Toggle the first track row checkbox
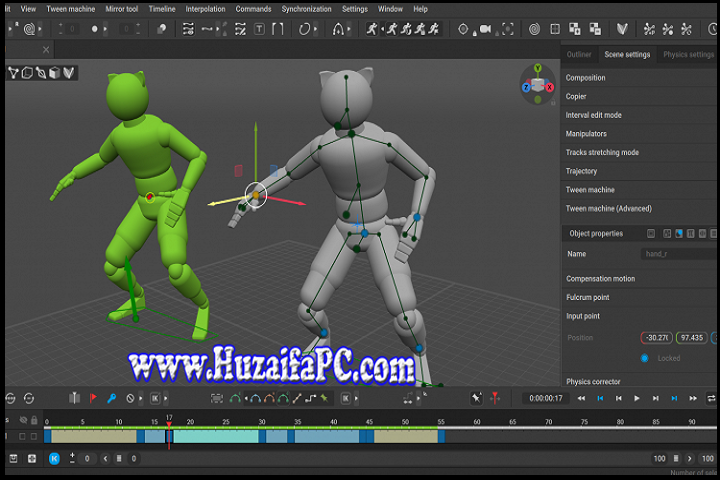720x480 pixels. click(22, 436)
